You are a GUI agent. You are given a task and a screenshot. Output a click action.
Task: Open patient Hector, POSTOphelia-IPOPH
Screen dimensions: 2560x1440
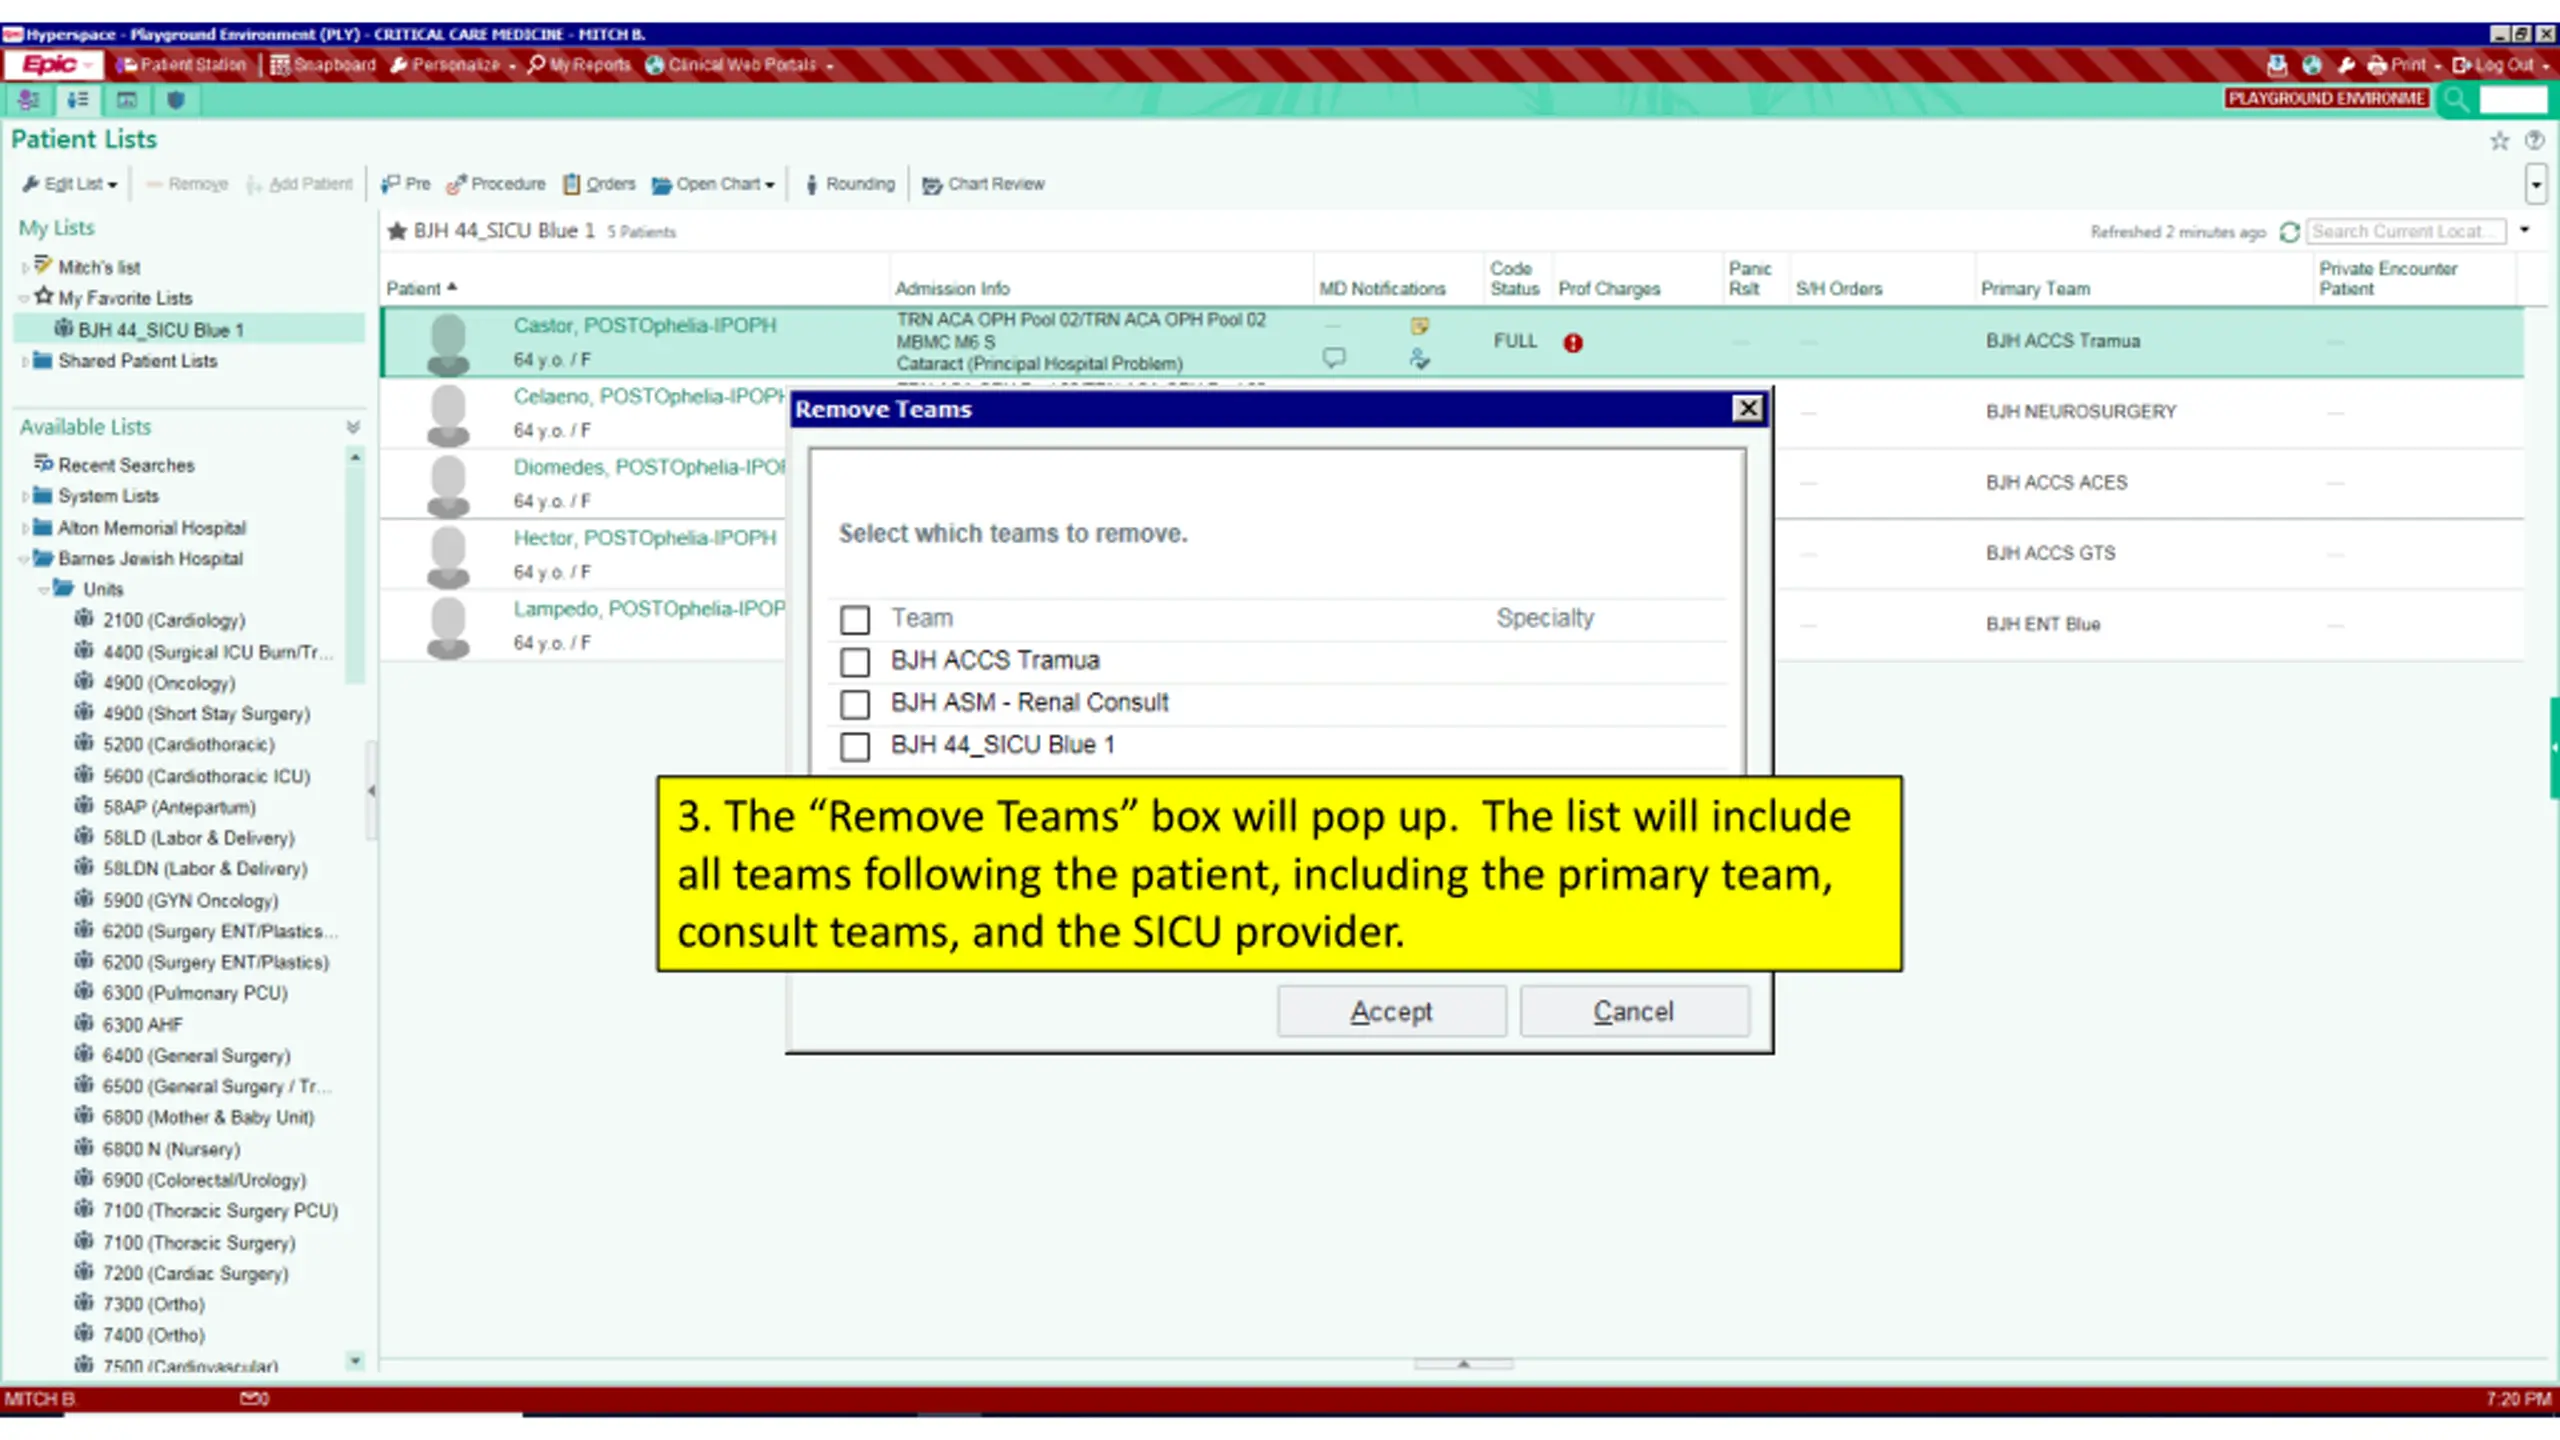[645, 538]
